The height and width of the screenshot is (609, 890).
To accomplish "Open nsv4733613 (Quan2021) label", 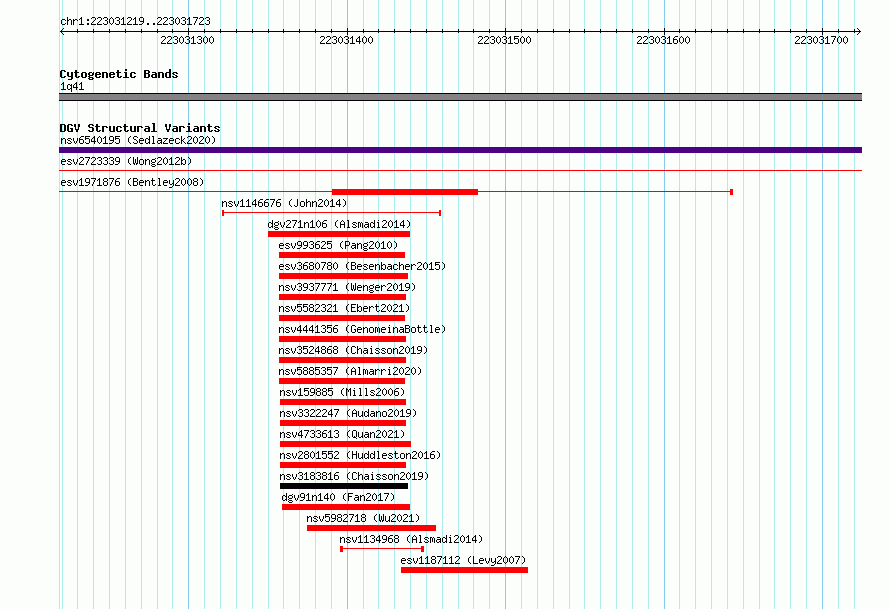I will pyautogui.click(x=342, y=434).
